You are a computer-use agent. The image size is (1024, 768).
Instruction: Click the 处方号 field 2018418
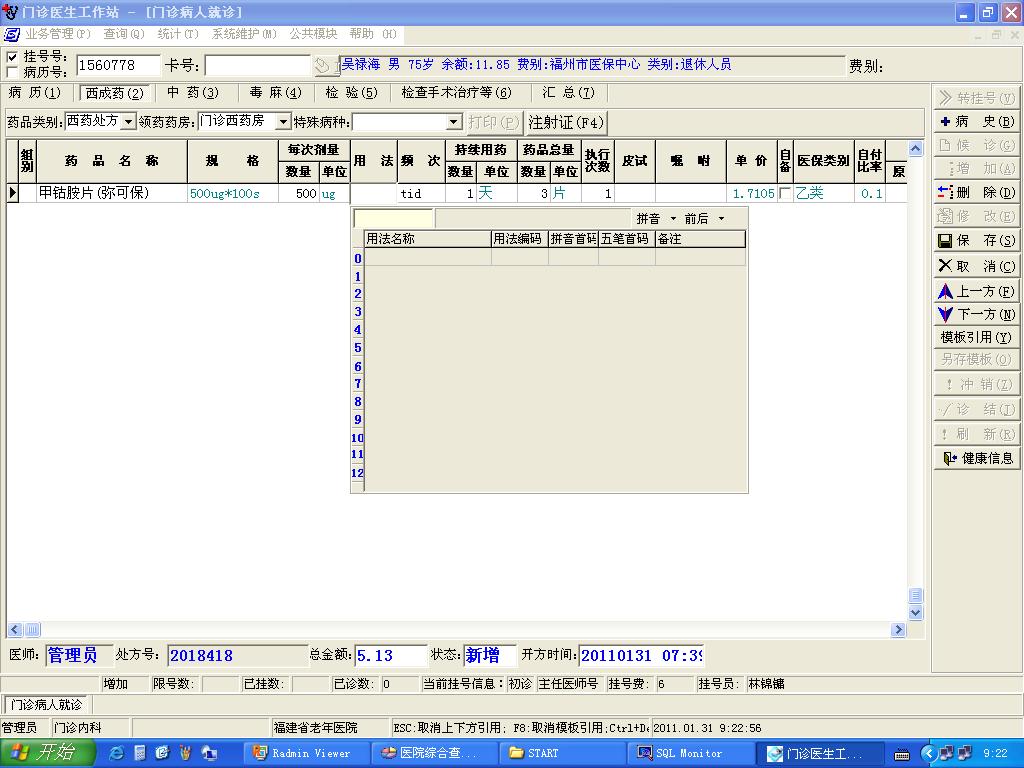pyautogui.click(x=236, y=655)
